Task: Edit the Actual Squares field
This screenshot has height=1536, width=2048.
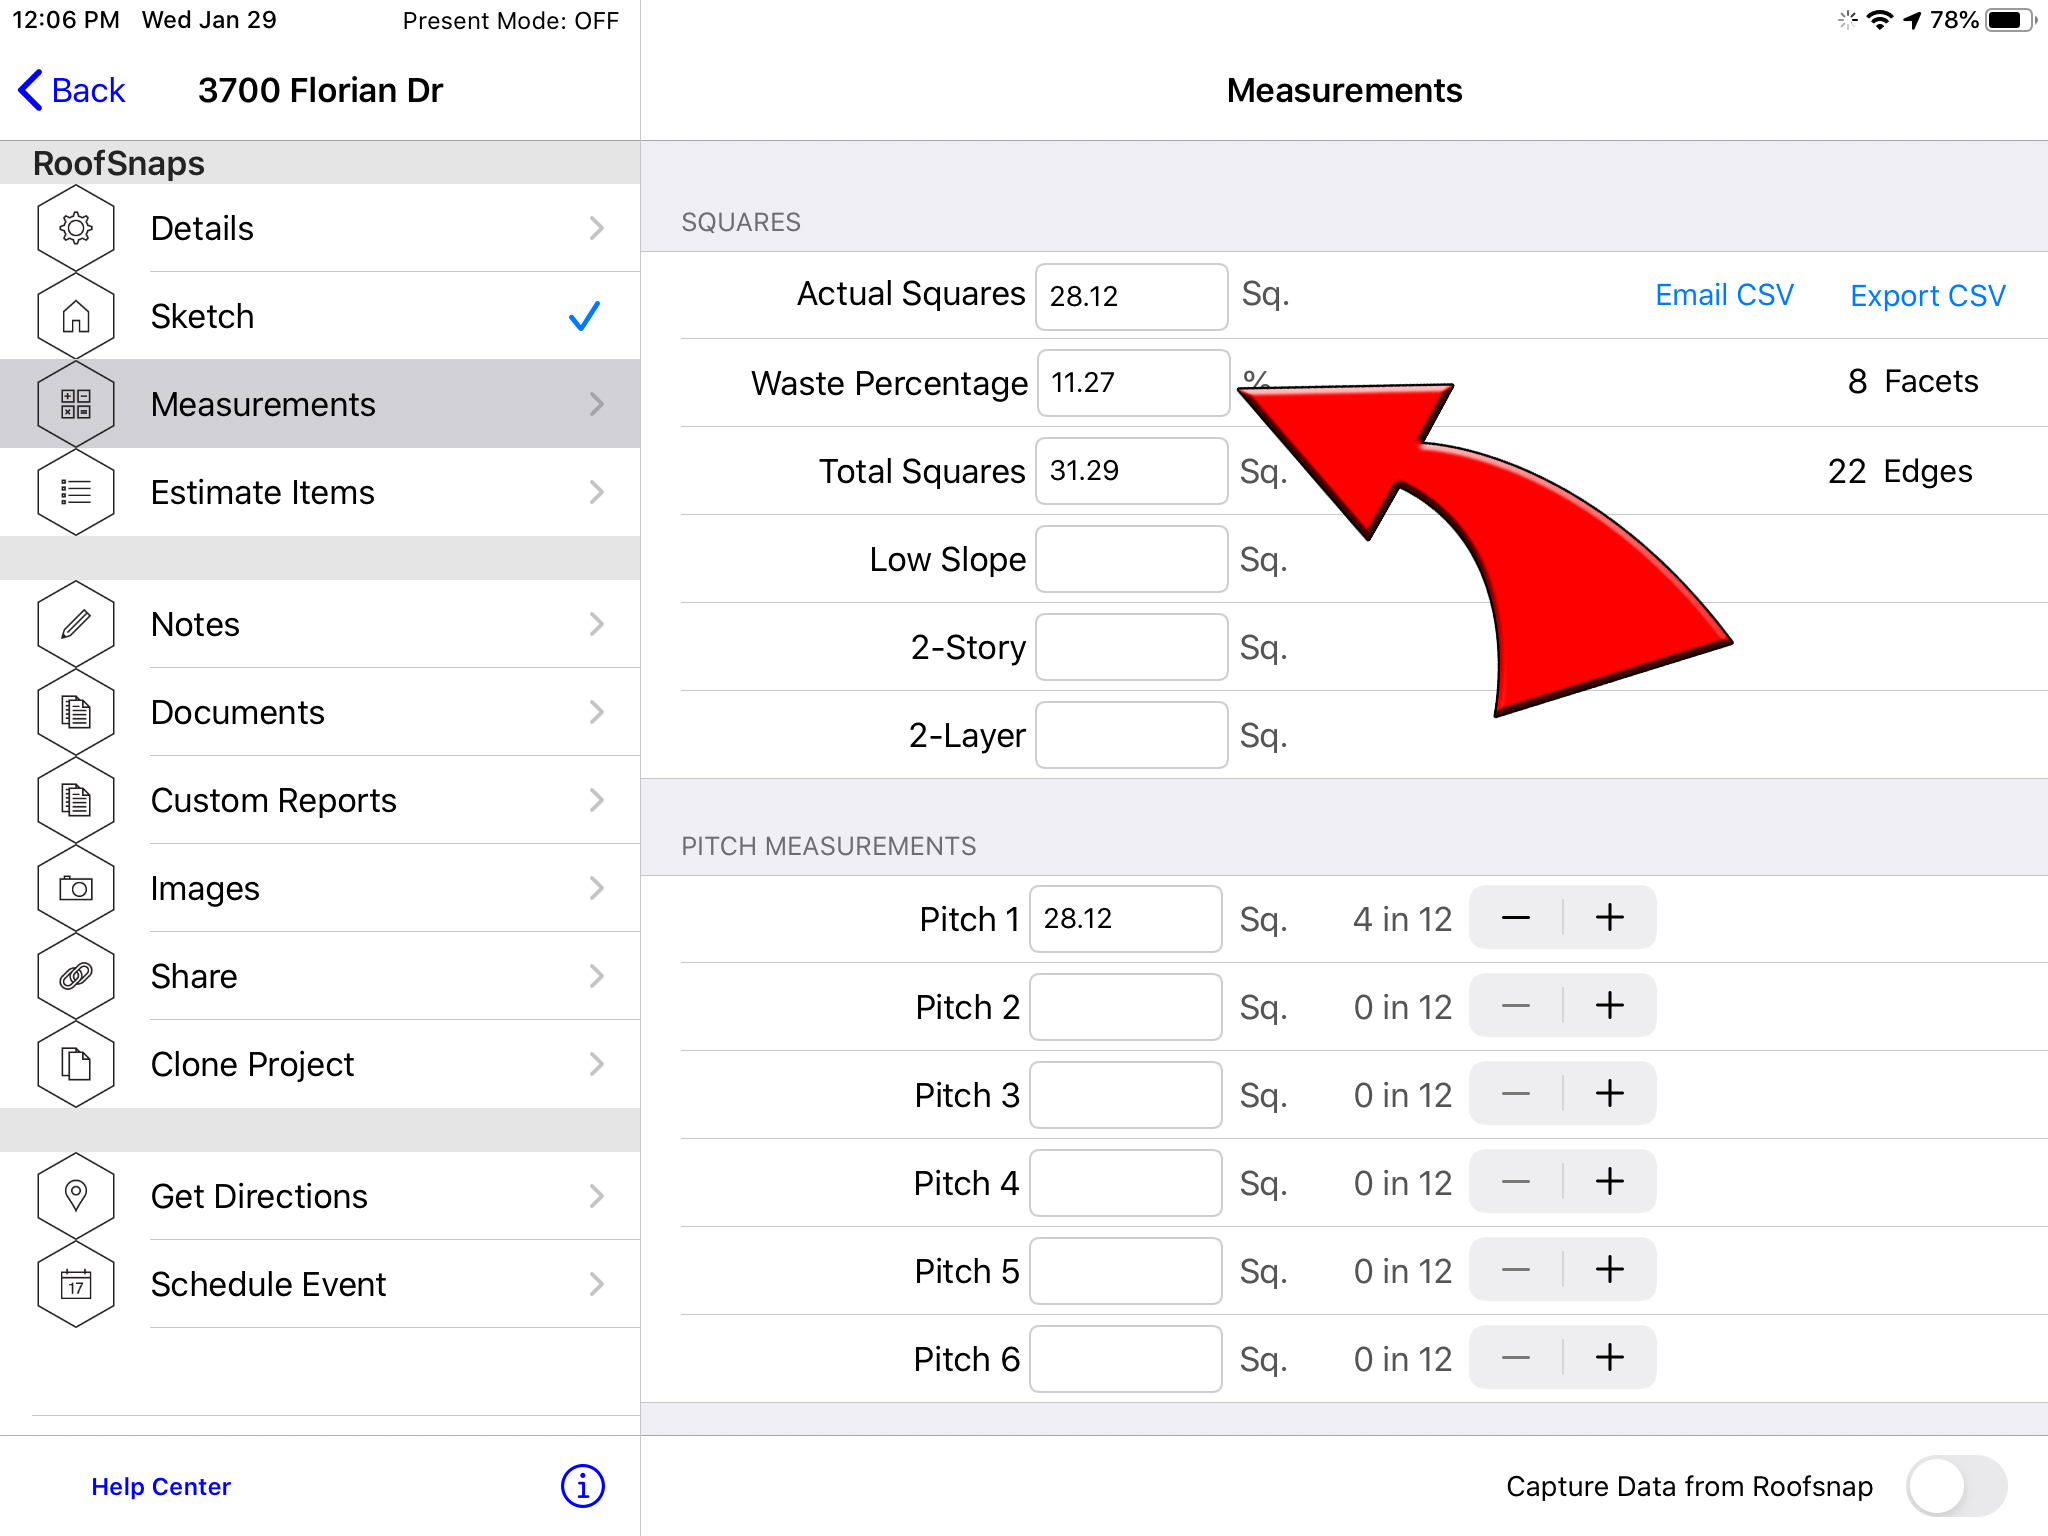Action: [1131, 296]
